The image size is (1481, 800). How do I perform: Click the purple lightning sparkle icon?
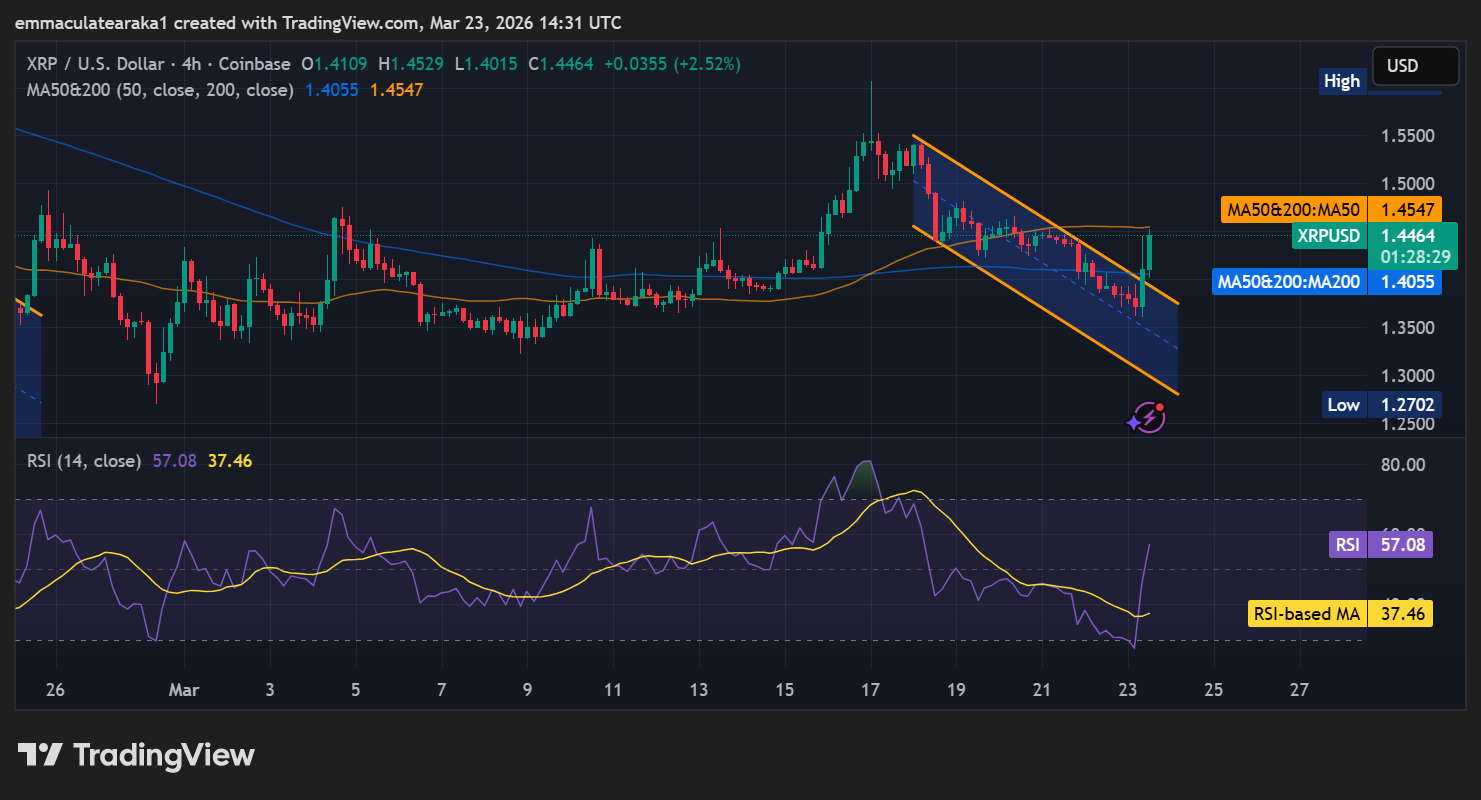coord(1146,417)
